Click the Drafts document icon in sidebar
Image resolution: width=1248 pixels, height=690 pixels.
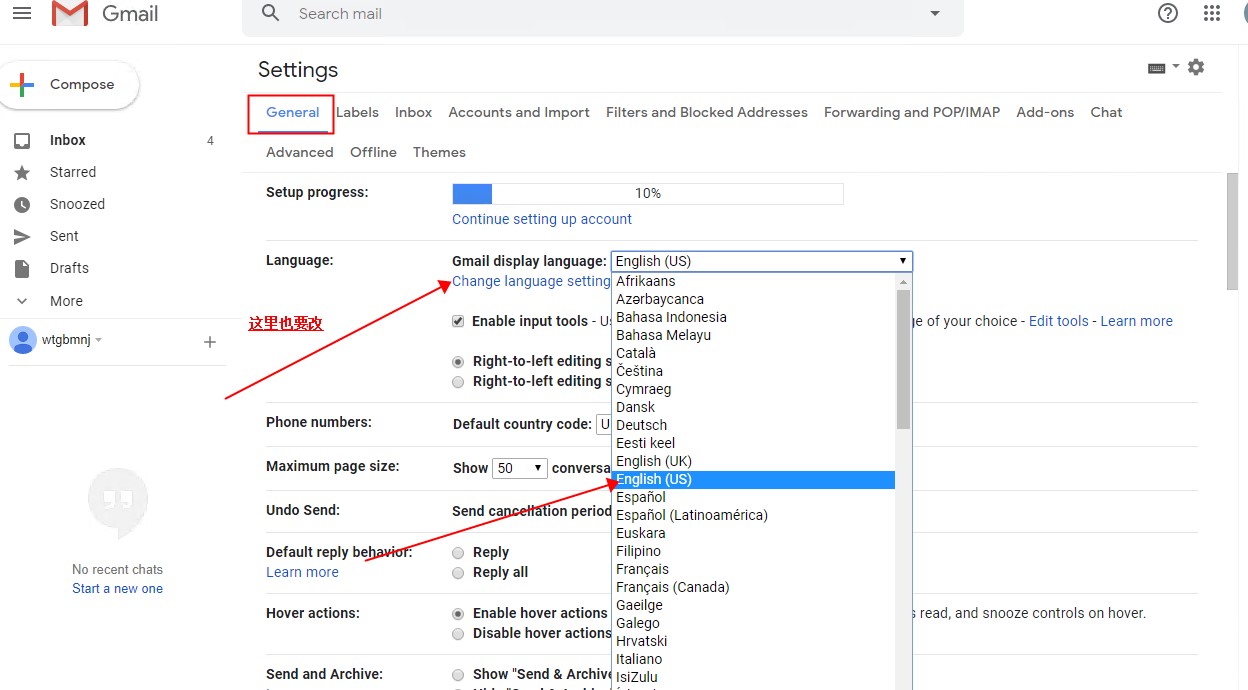(21, 269)
